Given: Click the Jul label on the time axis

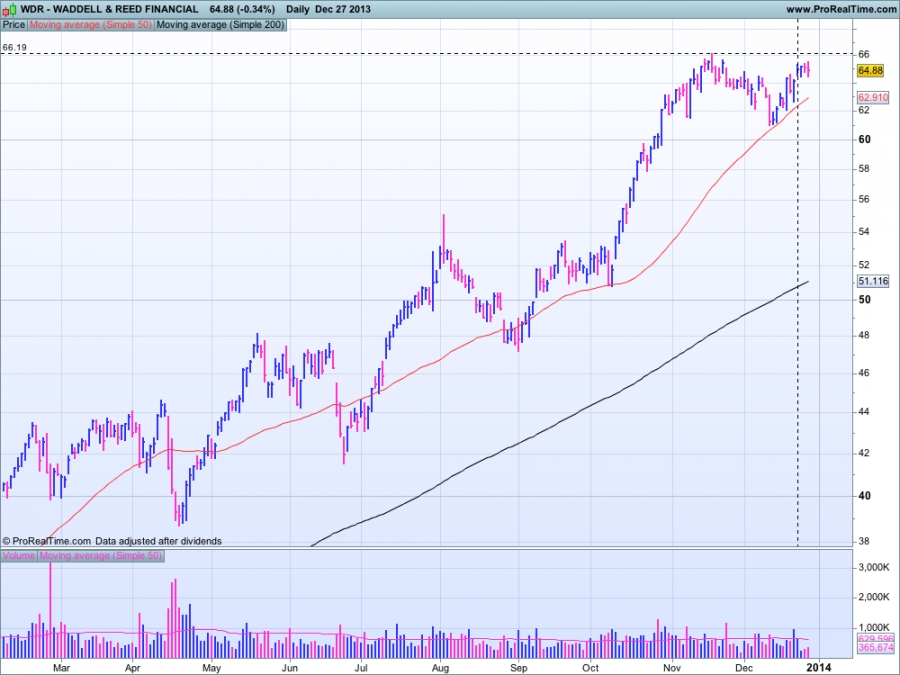Looking at the screenshot, I should point(362,668).
